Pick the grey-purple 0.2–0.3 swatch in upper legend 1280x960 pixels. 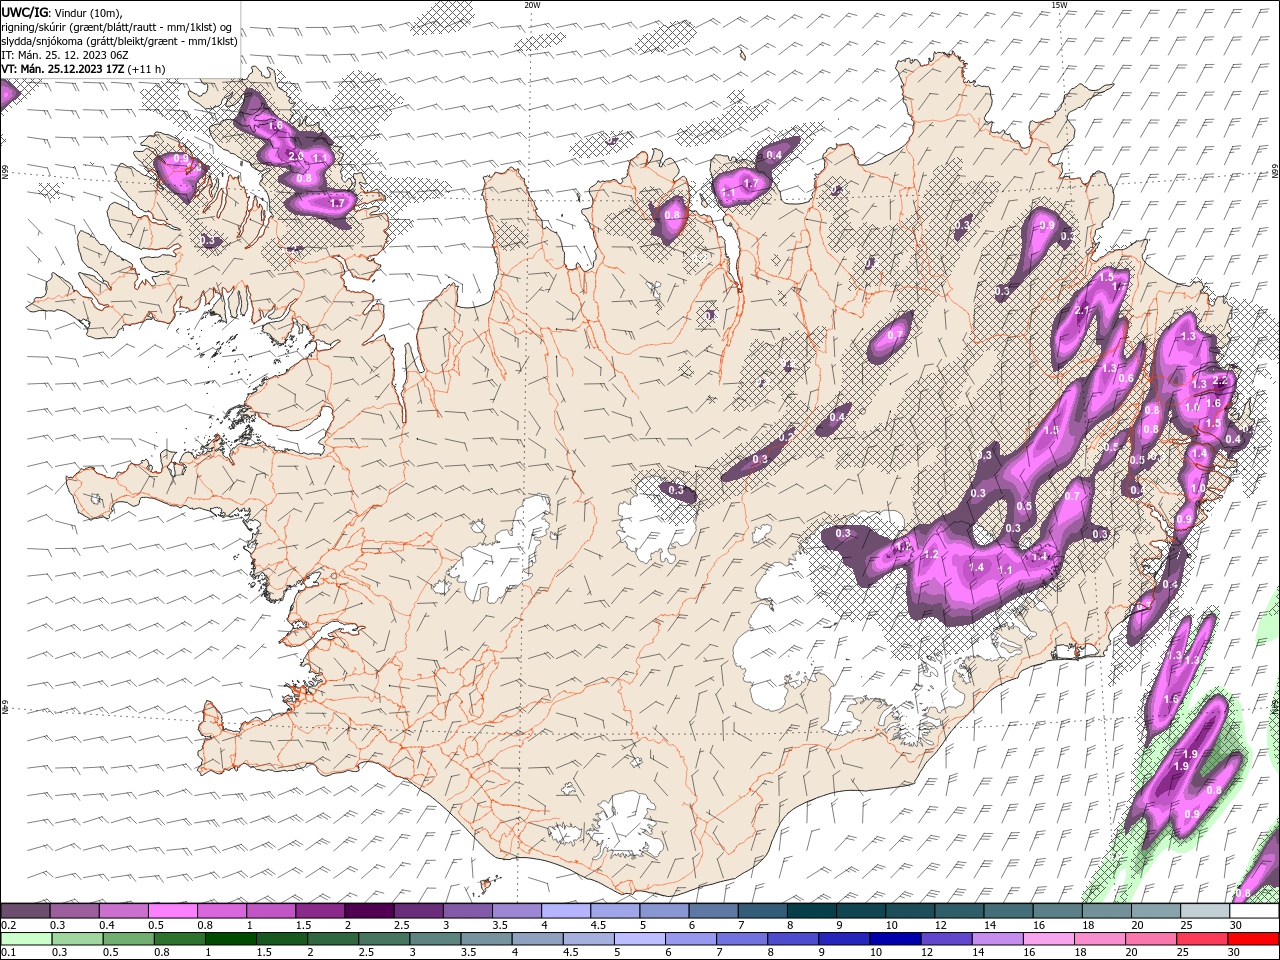point(26,911)
